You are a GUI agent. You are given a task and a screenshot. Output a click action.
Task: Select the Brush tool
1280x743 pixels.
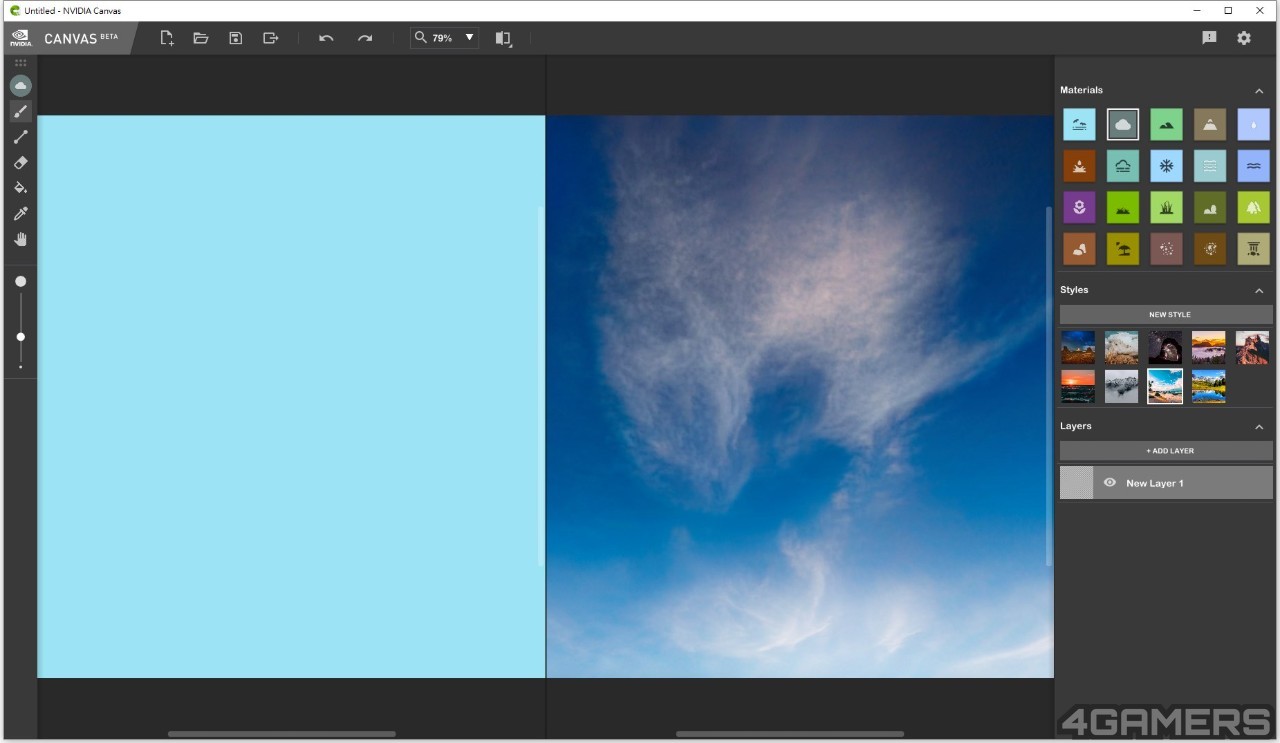[20, 111]
